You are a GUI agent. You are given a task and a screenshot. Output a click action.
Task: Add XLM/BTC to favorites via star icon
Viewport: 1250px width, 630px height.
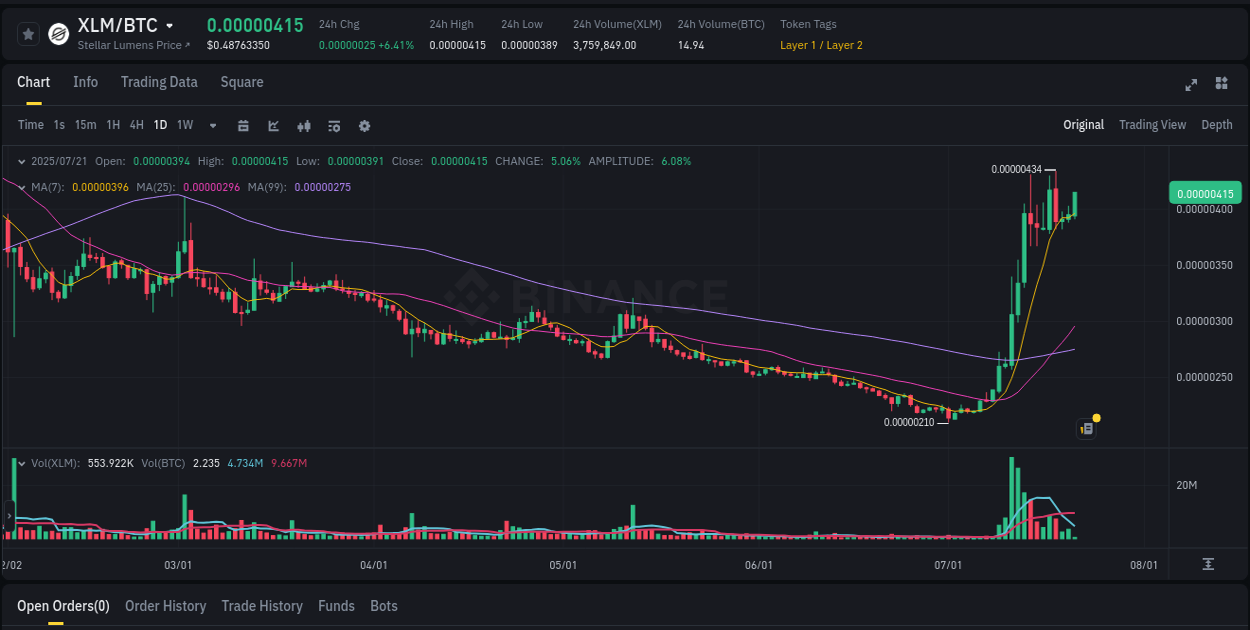28,33
